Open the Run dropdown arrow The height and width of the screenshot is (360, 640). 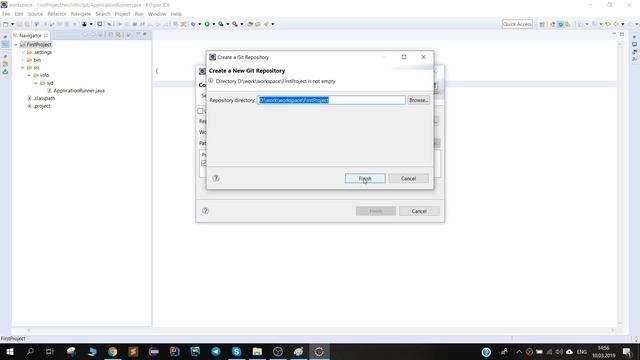[x=213, y=24]
